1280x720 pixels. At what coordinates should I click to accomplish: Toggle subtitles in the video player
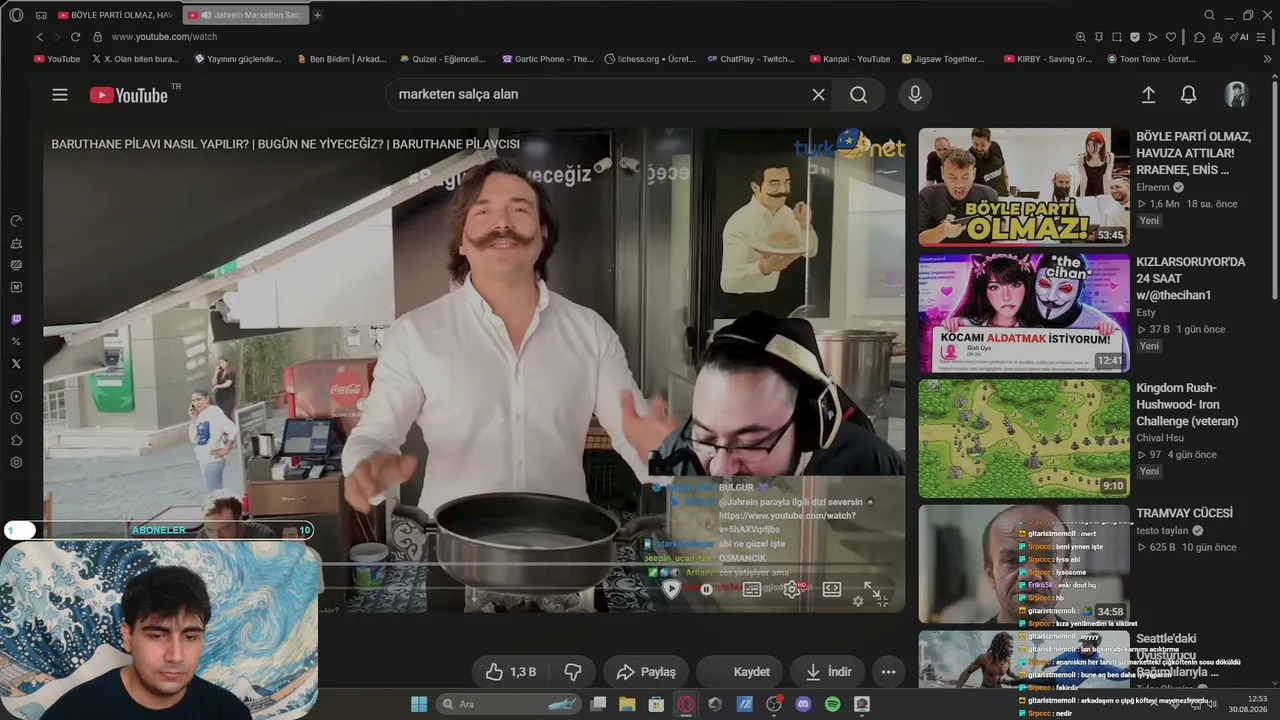tap(752, 589)
